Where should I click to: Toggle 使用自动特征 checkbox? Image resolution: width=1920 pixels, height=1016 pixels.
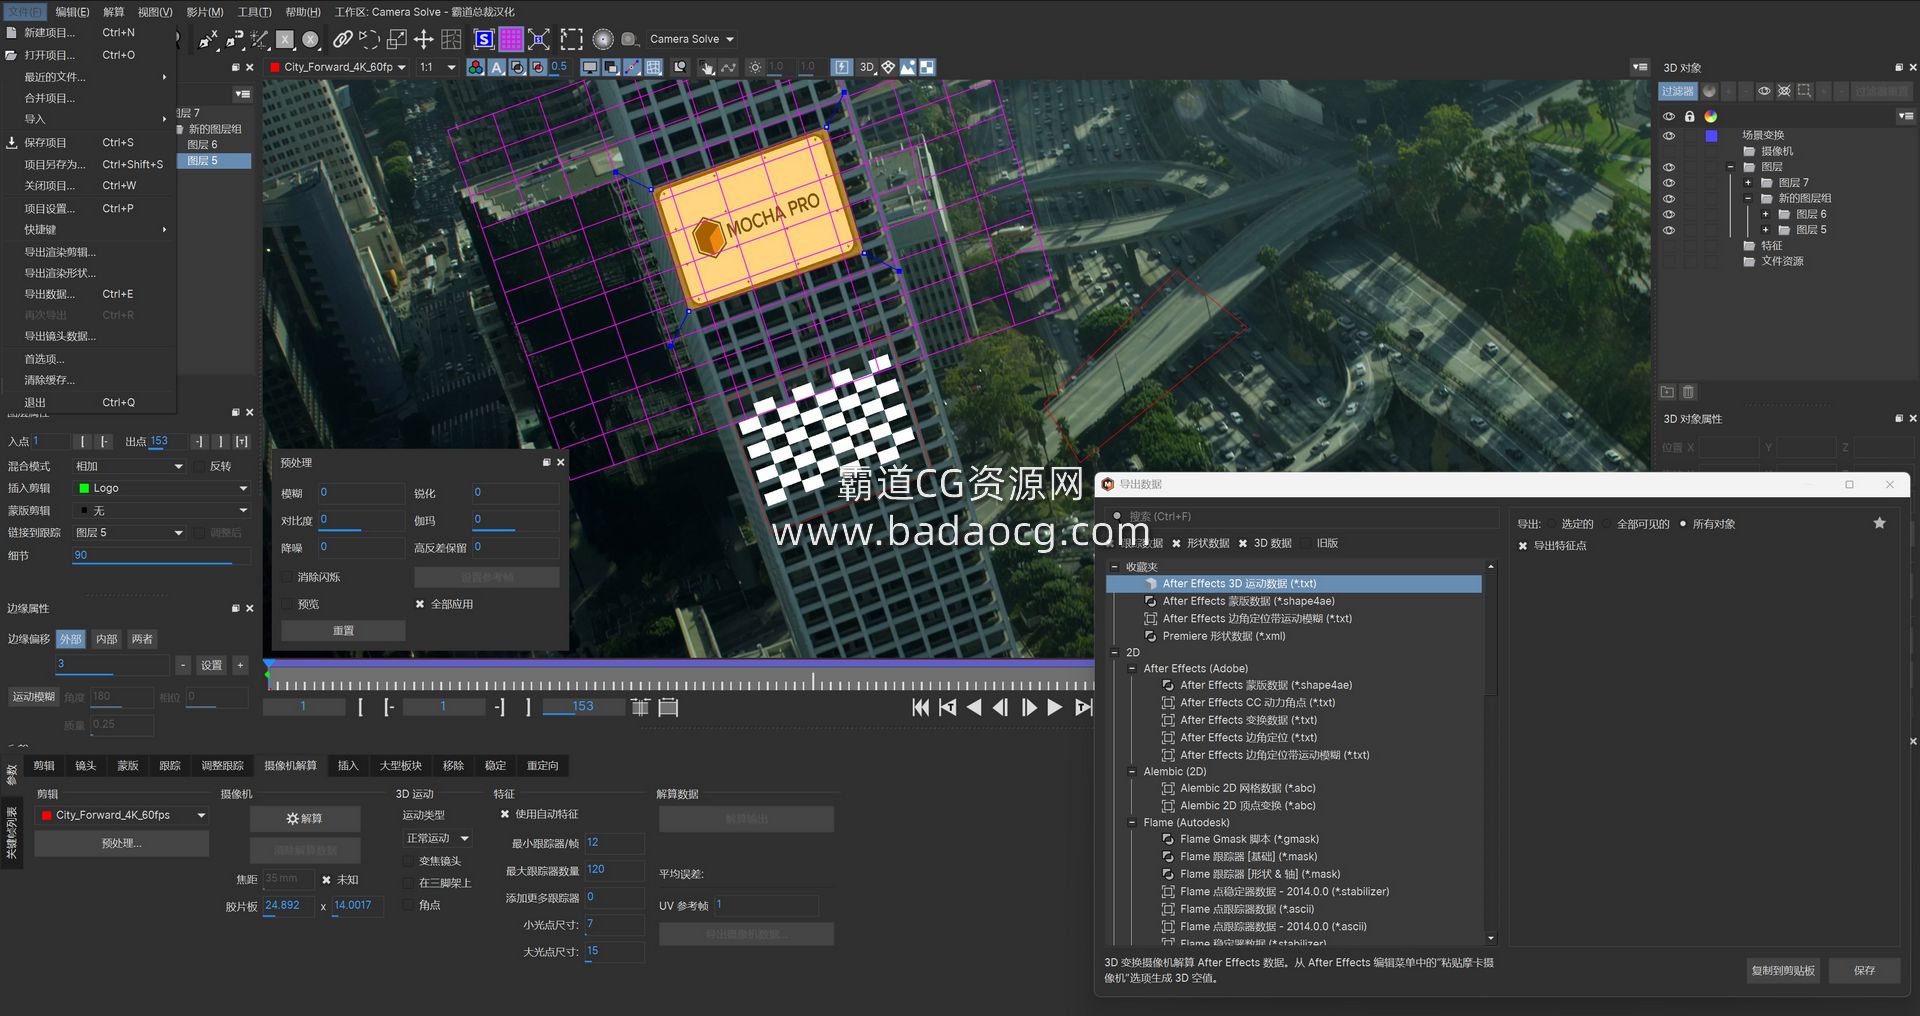point(505,814)
